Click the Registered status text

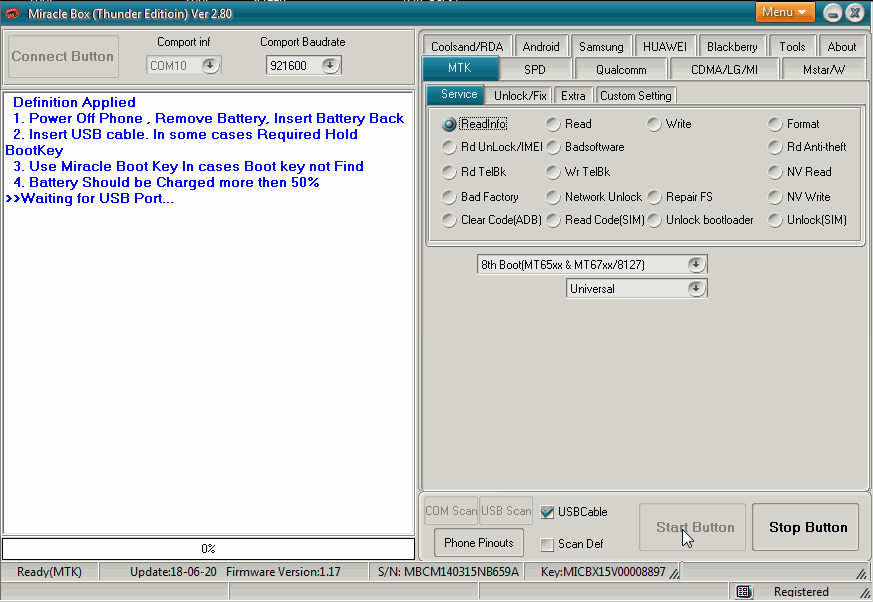[801, 591]
